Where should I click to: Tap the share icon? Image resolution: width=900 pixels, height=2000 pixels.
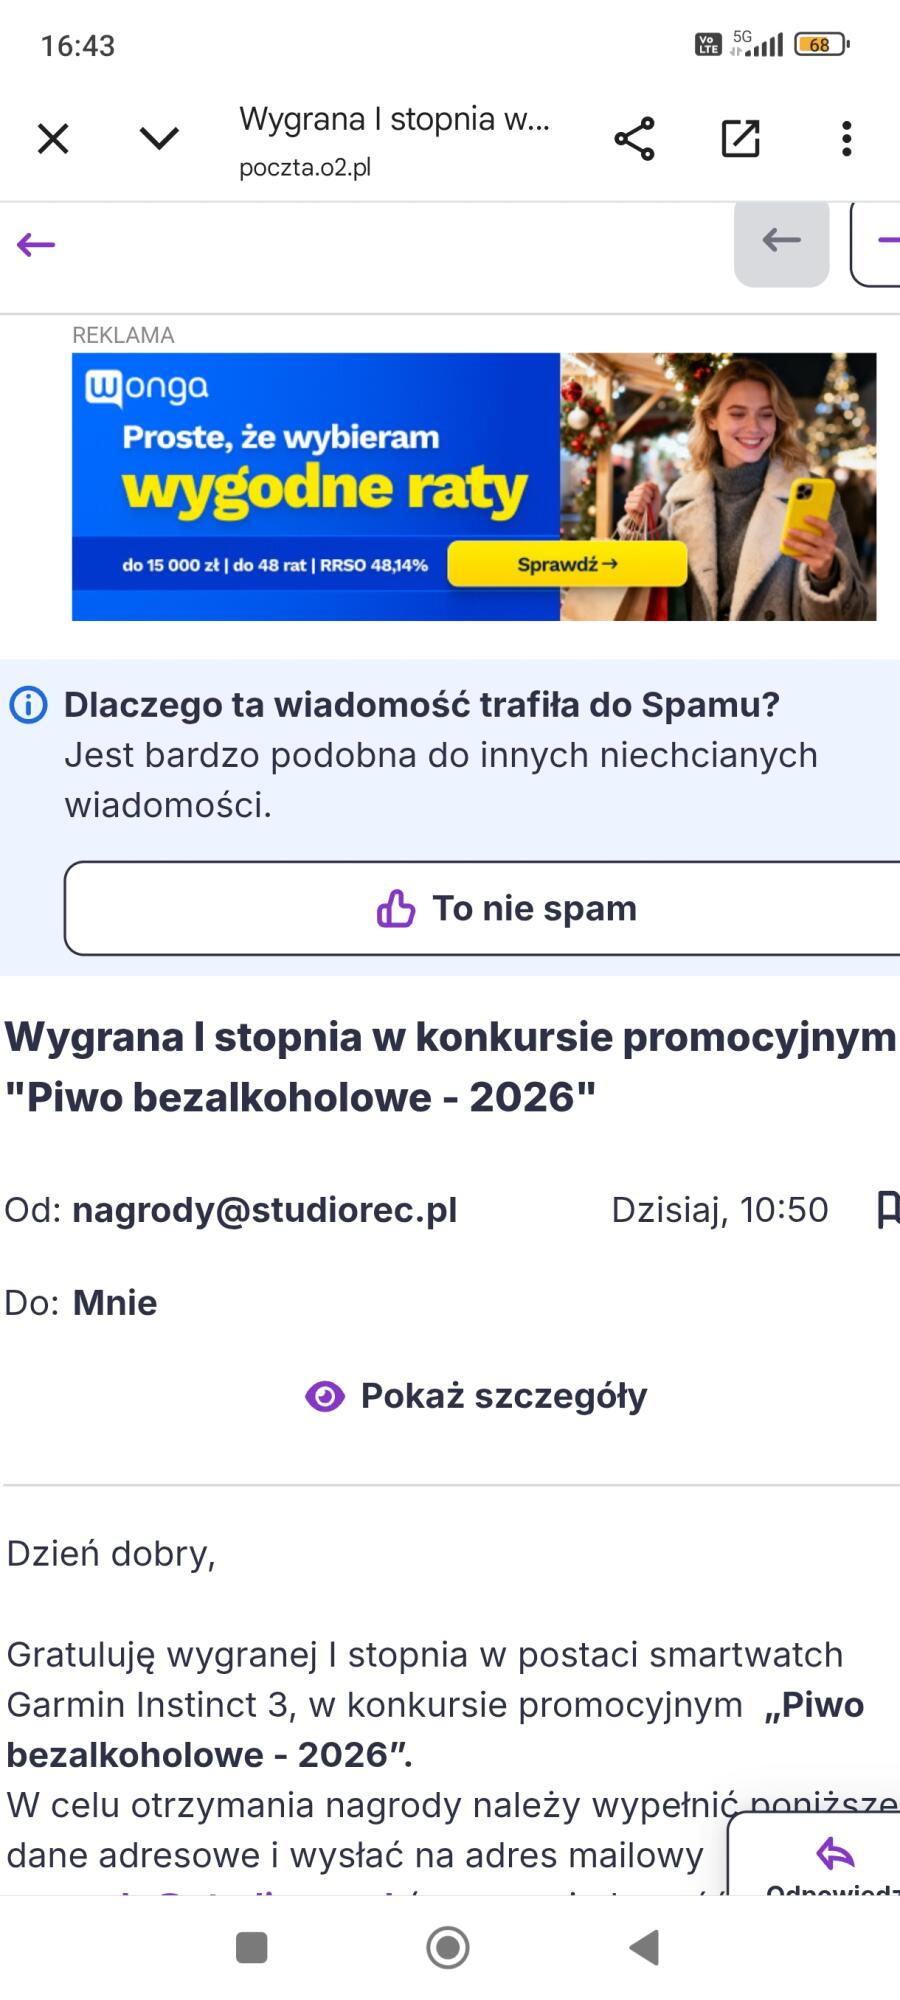(x=634, y=139)
